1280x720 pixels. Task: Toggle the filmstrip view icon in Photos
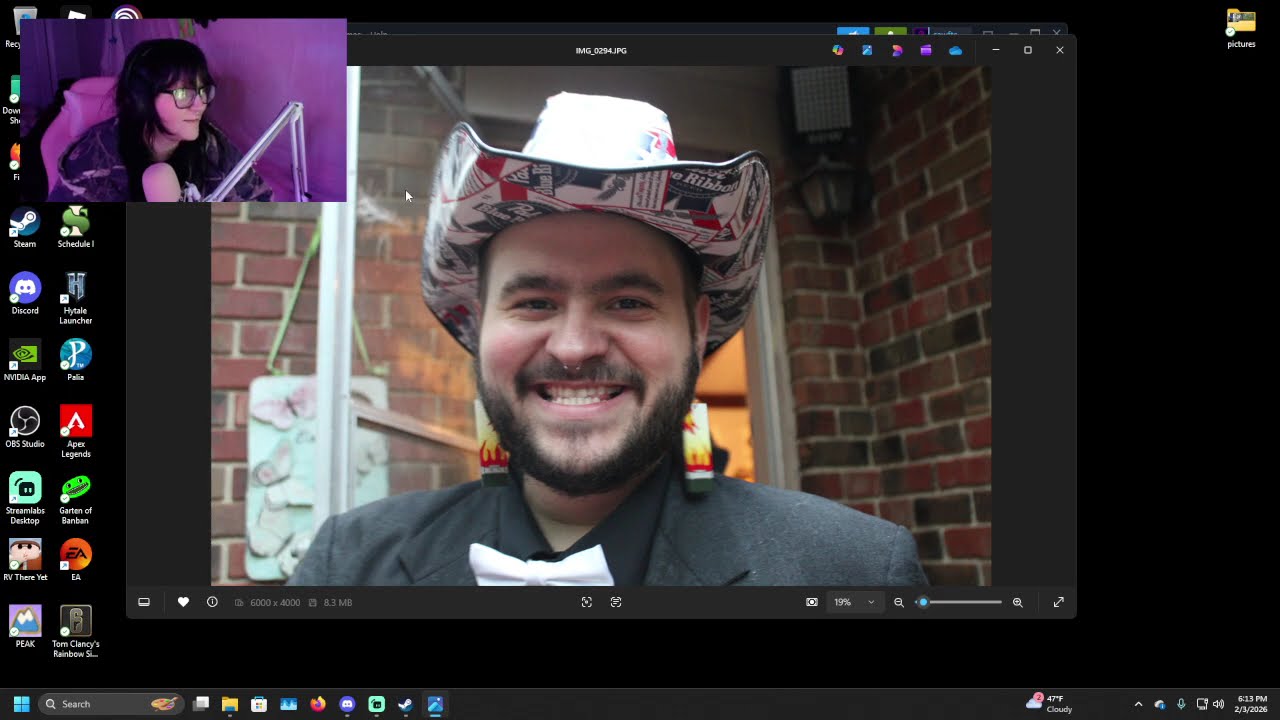144,602
